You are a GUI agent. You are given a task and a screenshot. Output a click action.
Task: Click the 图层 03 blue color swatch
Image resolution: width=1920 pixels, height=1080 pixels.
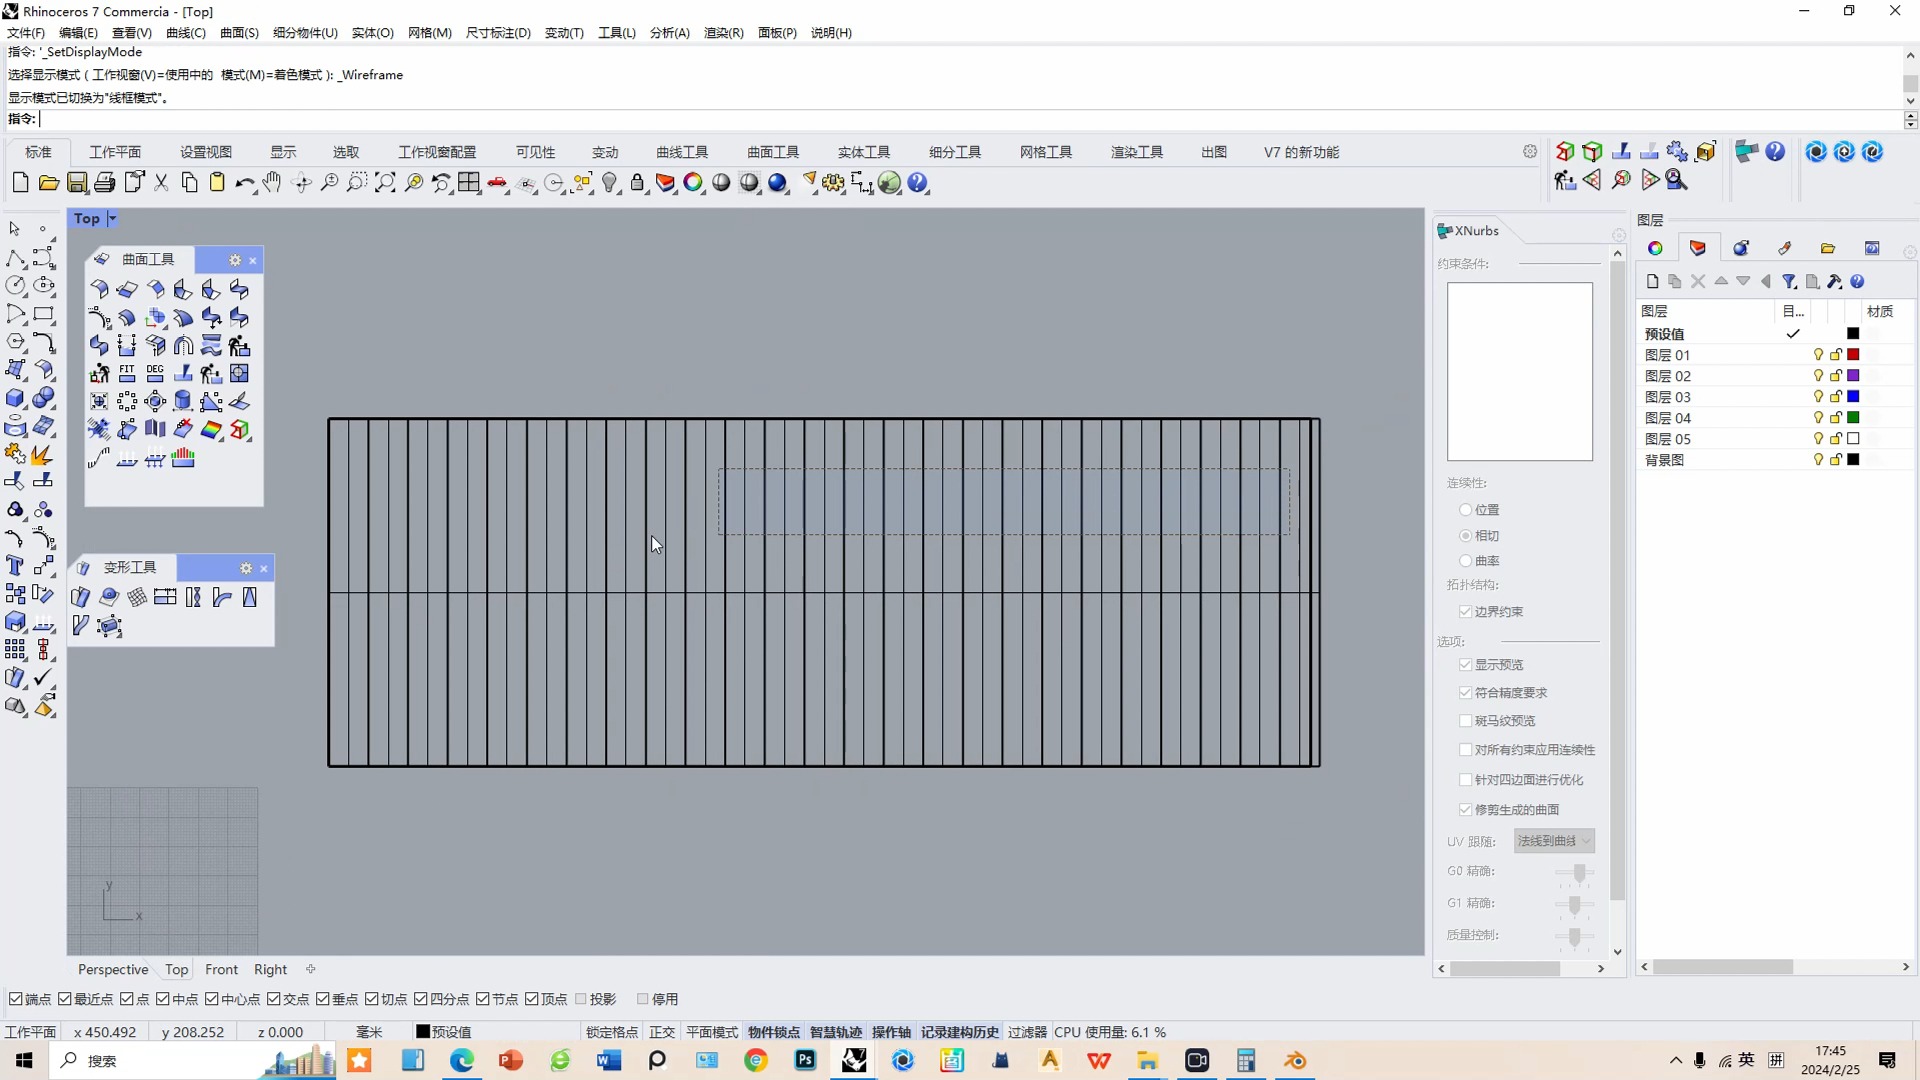[1853, 397]
